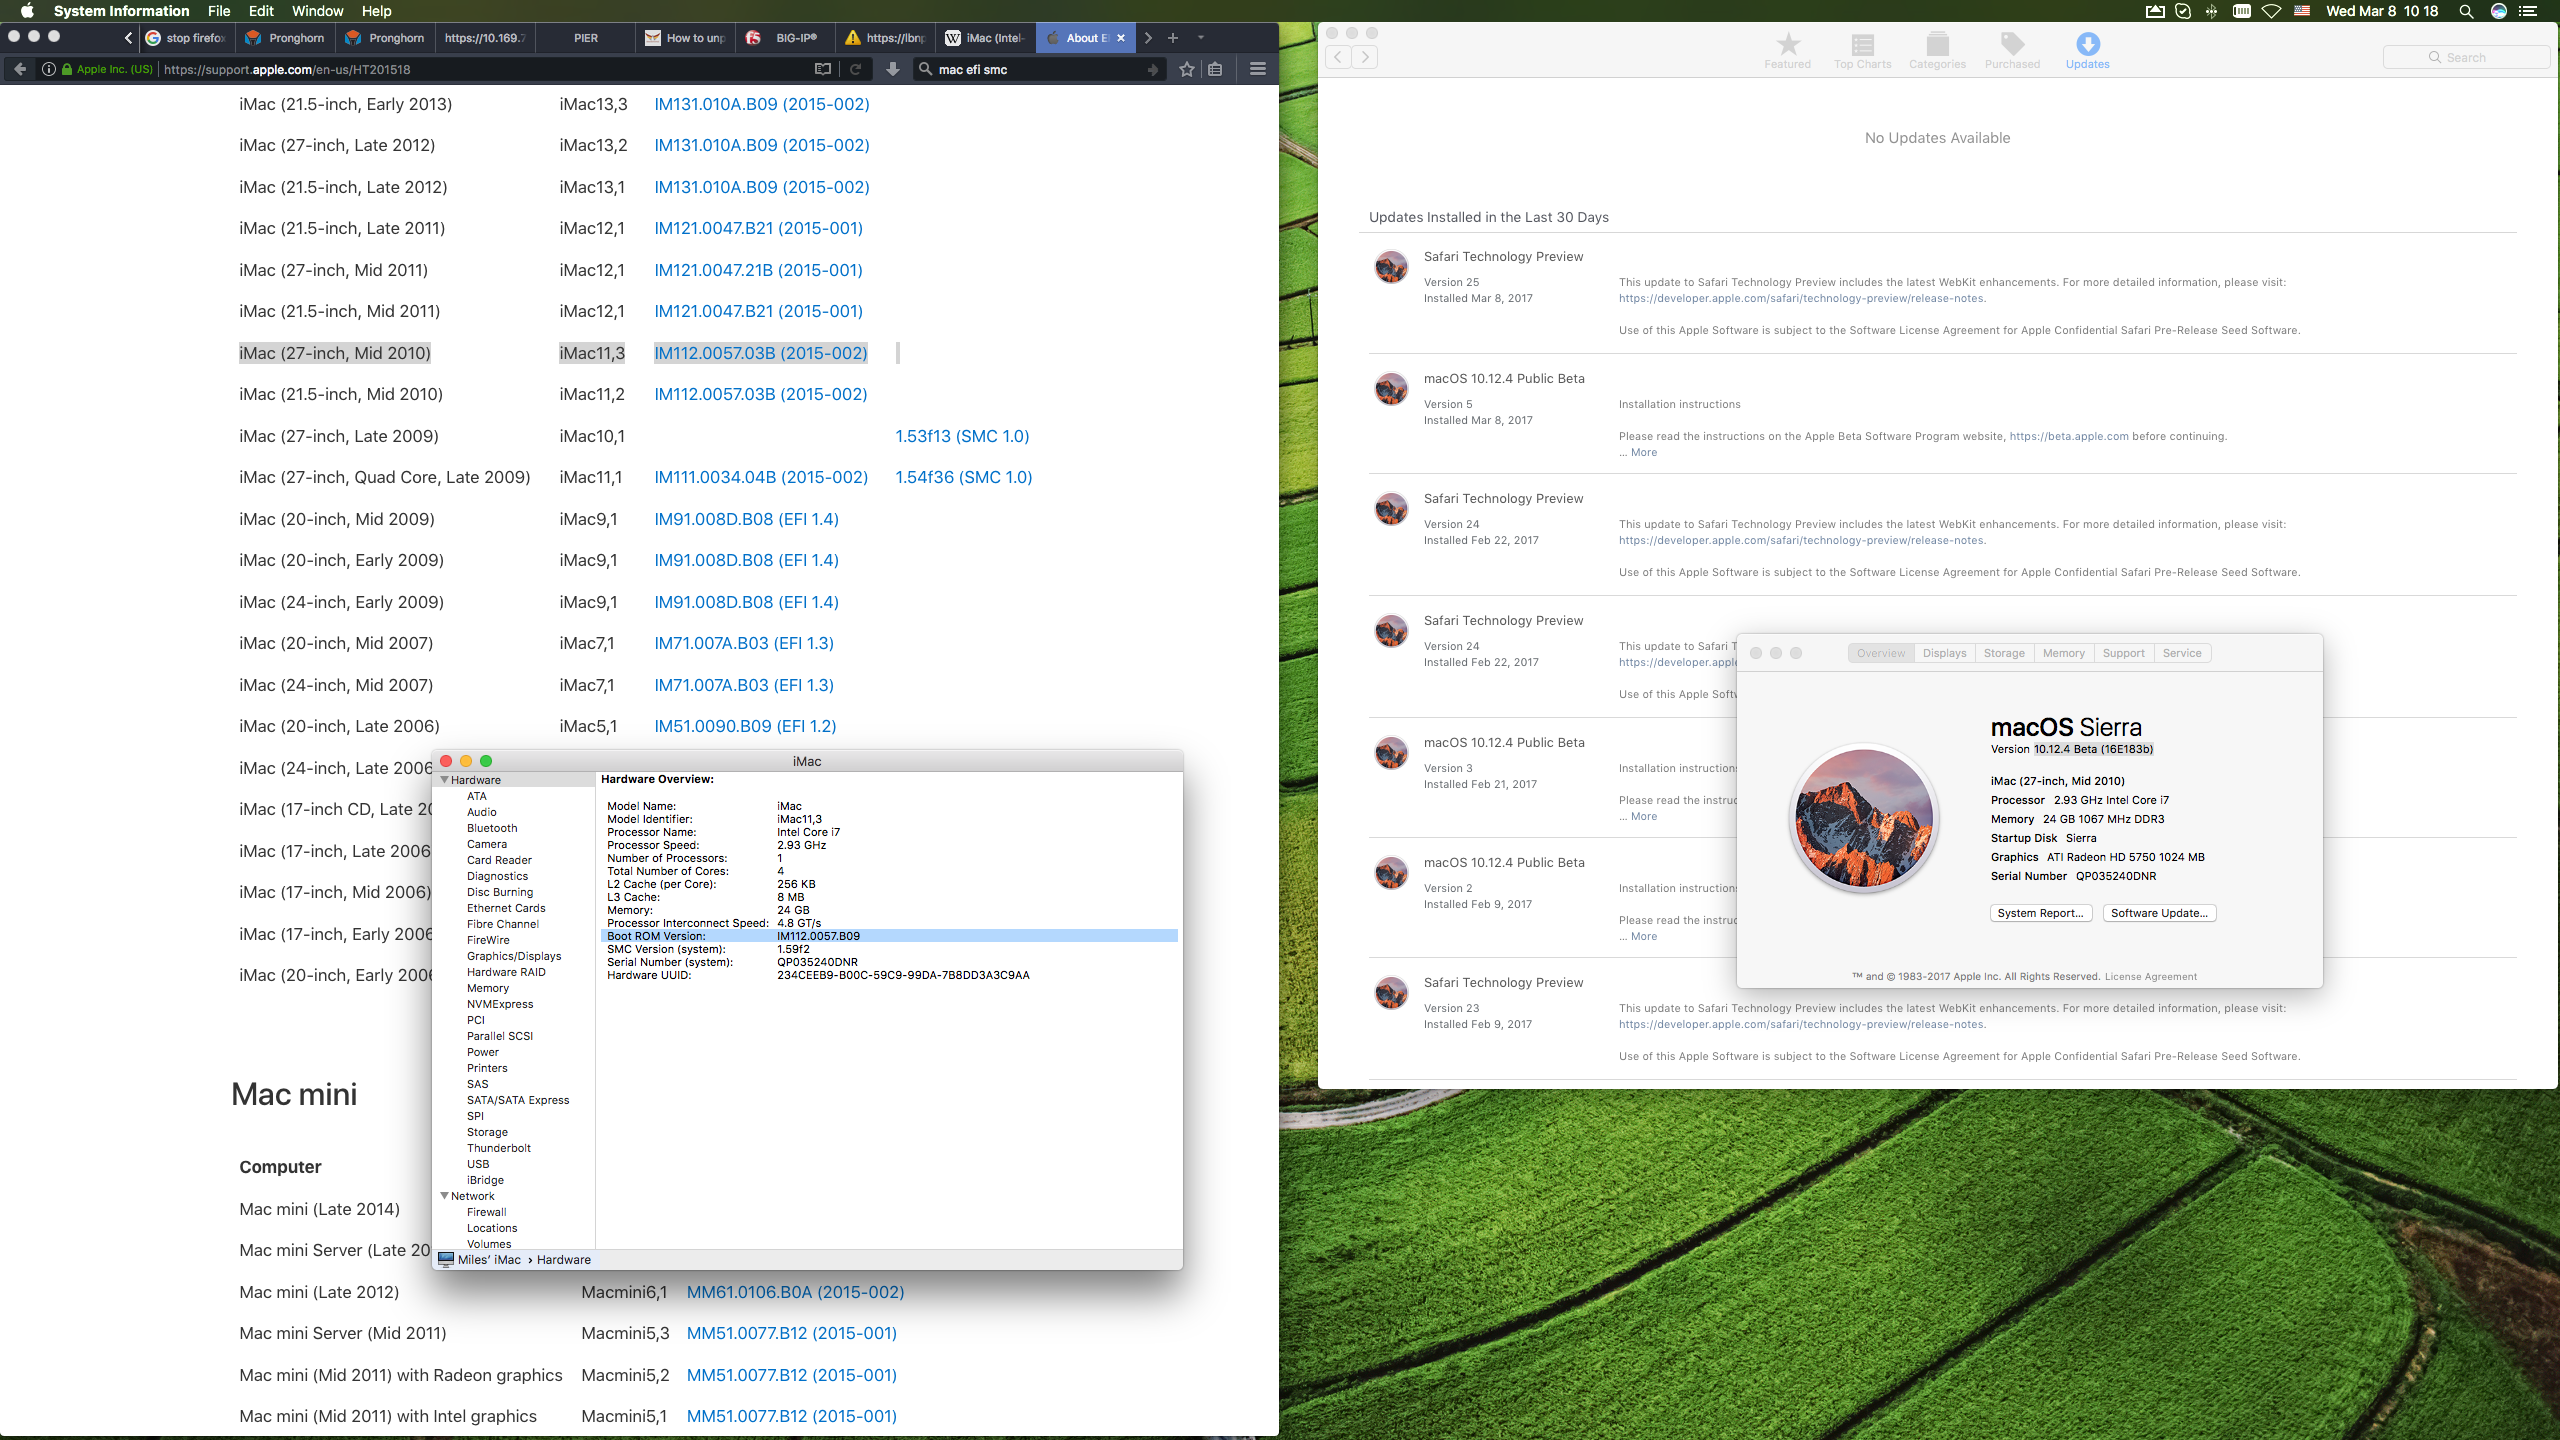Viewport: 2560px width, 1440px height.
Task: Open 1.53f13 (SMC 1.0) link
Action: [x=962, y=436]
